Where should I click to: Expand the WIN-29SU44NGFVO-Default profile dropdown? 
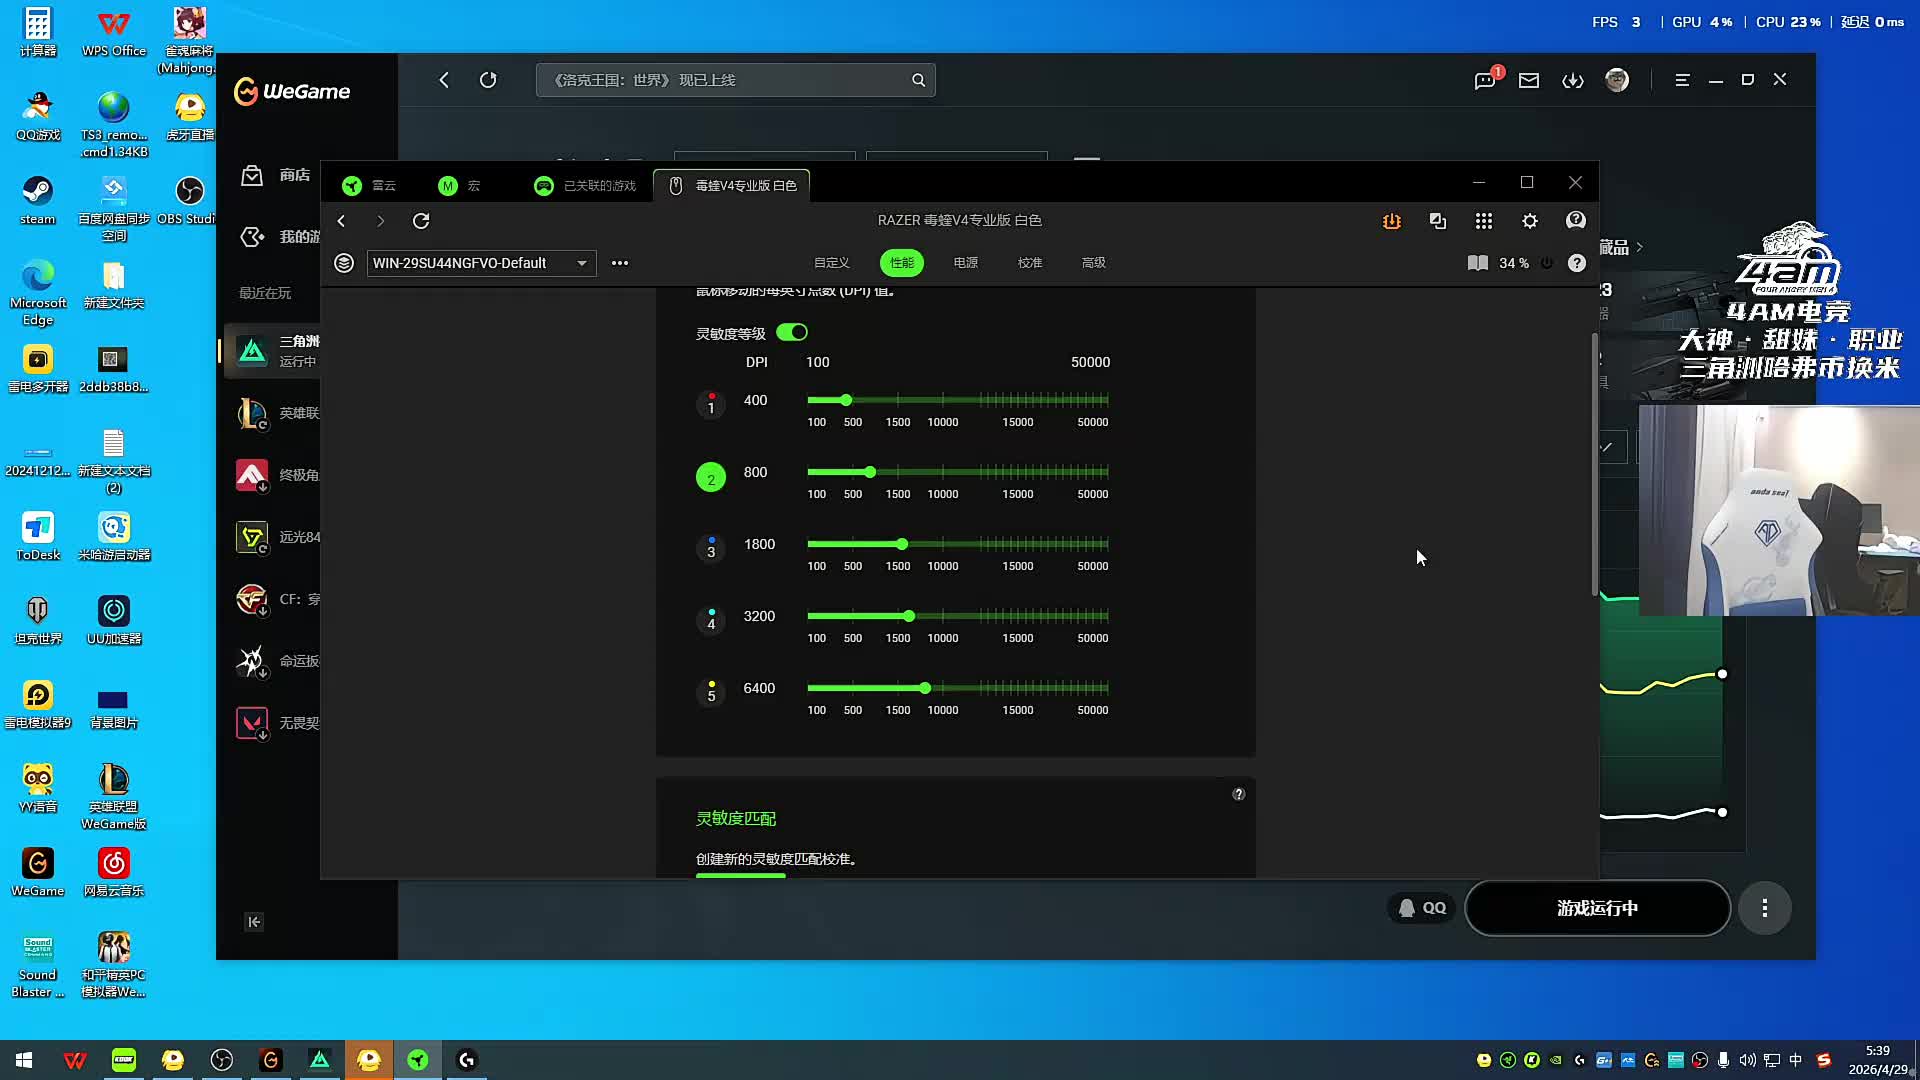(x=581, y=263)
